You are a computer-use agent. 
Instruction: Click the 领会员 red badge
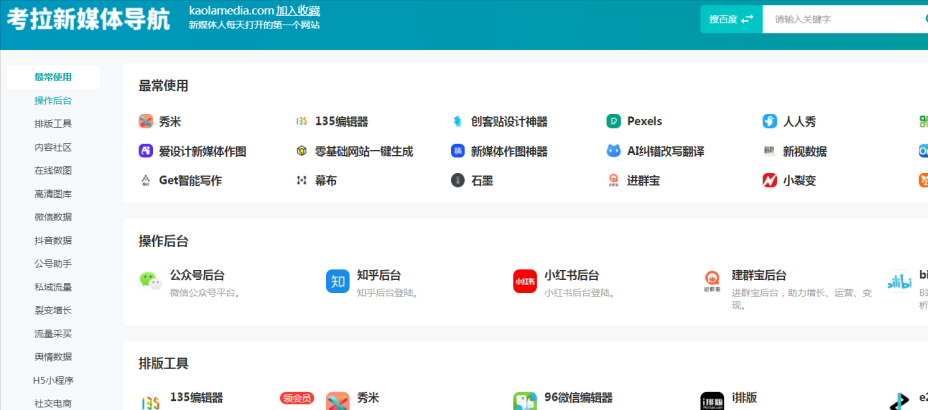pos(297,398)
